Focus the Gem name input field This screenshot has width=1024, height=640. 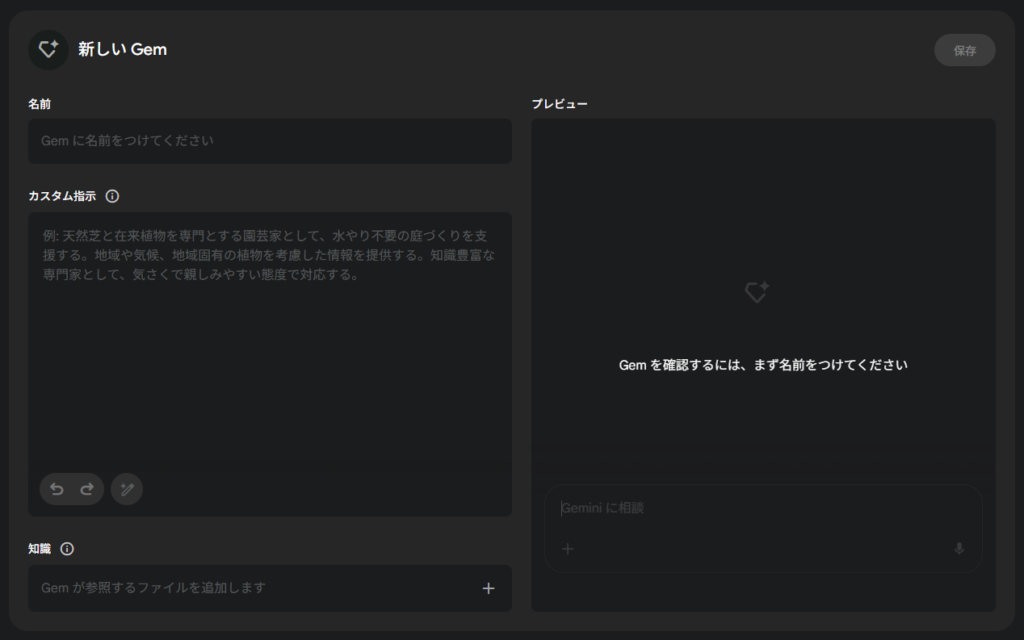click(270, 141)
